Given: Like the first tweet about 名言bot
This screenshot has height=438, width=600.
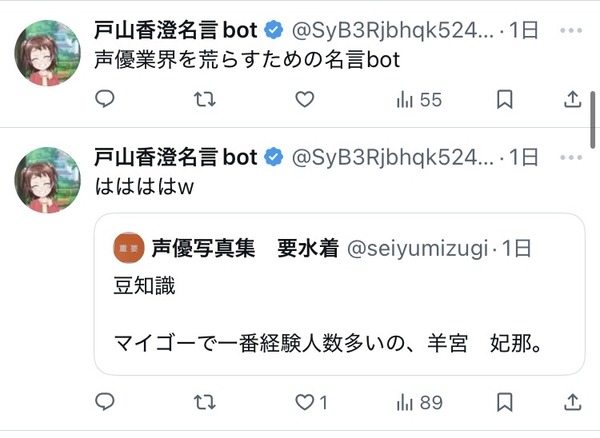Looking at the screenshot, I should [x=305, y=99].
